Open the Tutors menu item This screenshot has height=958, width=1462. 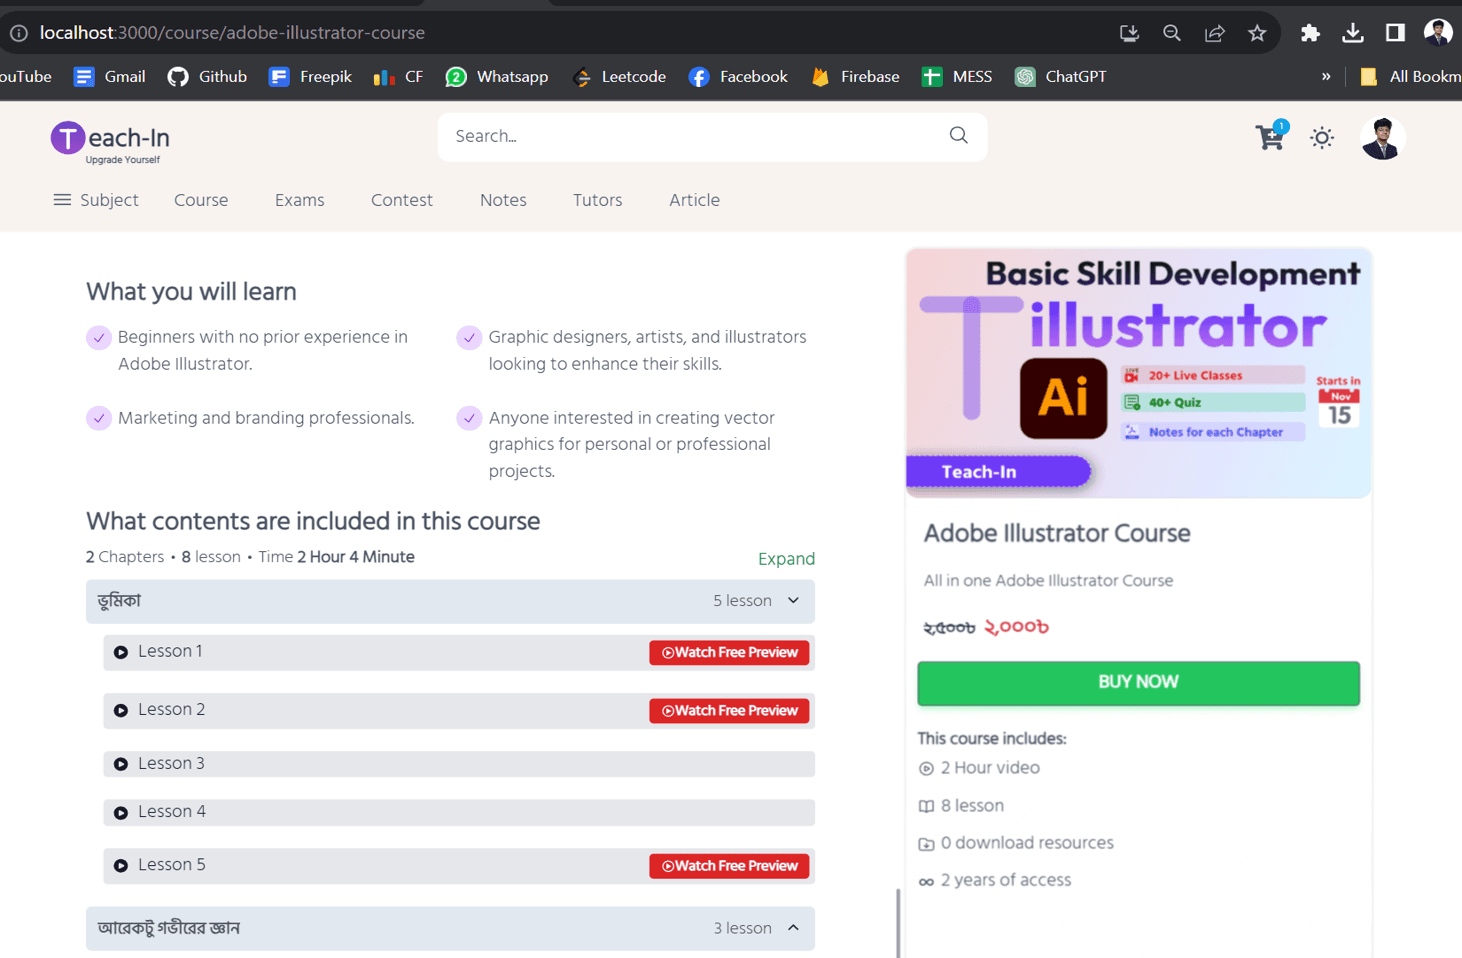click(598, 200)
